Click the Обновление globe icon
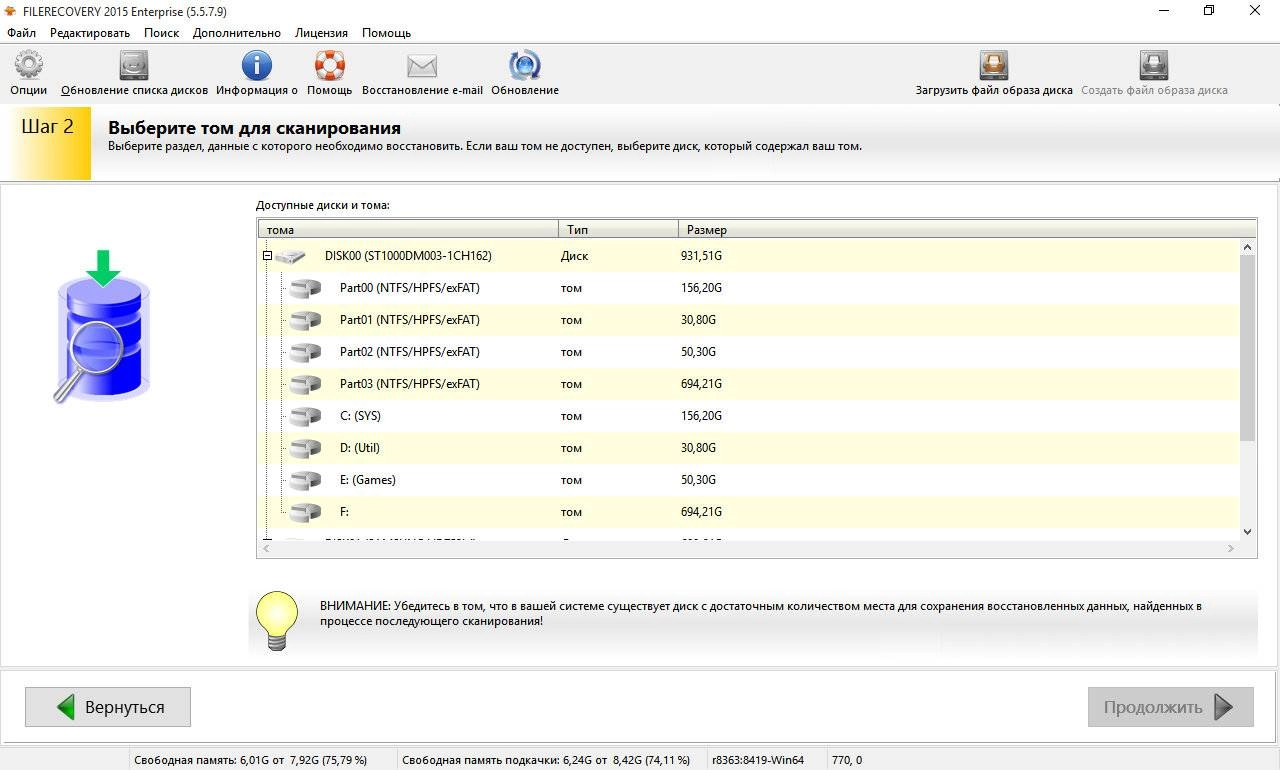The width and height of the screenshot is (1280, 770). [x=525, y=66]
